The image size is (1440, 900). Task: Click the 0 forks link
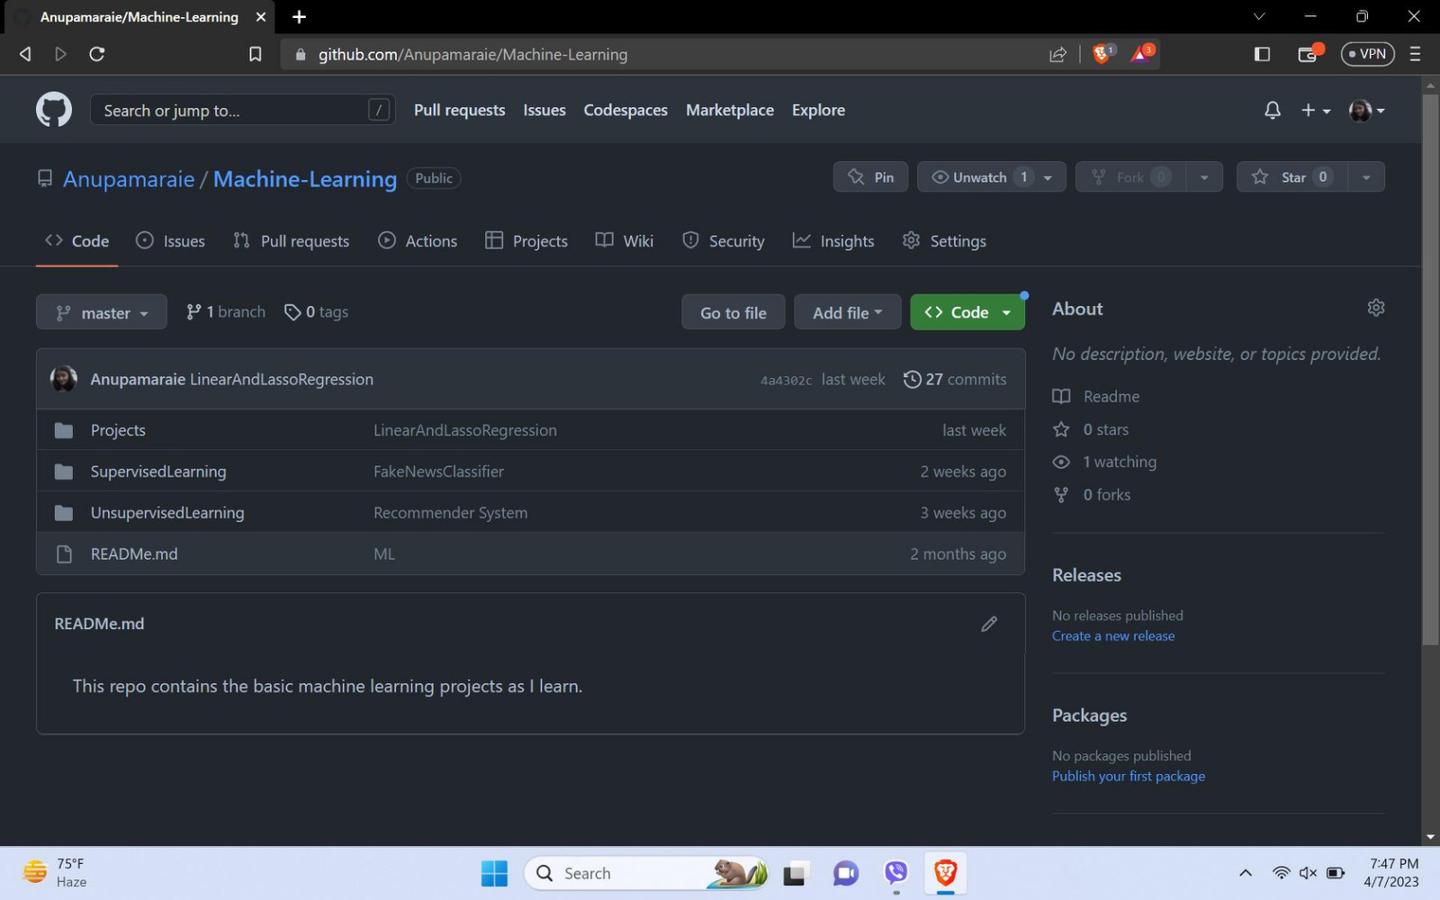coord(1092,494)
